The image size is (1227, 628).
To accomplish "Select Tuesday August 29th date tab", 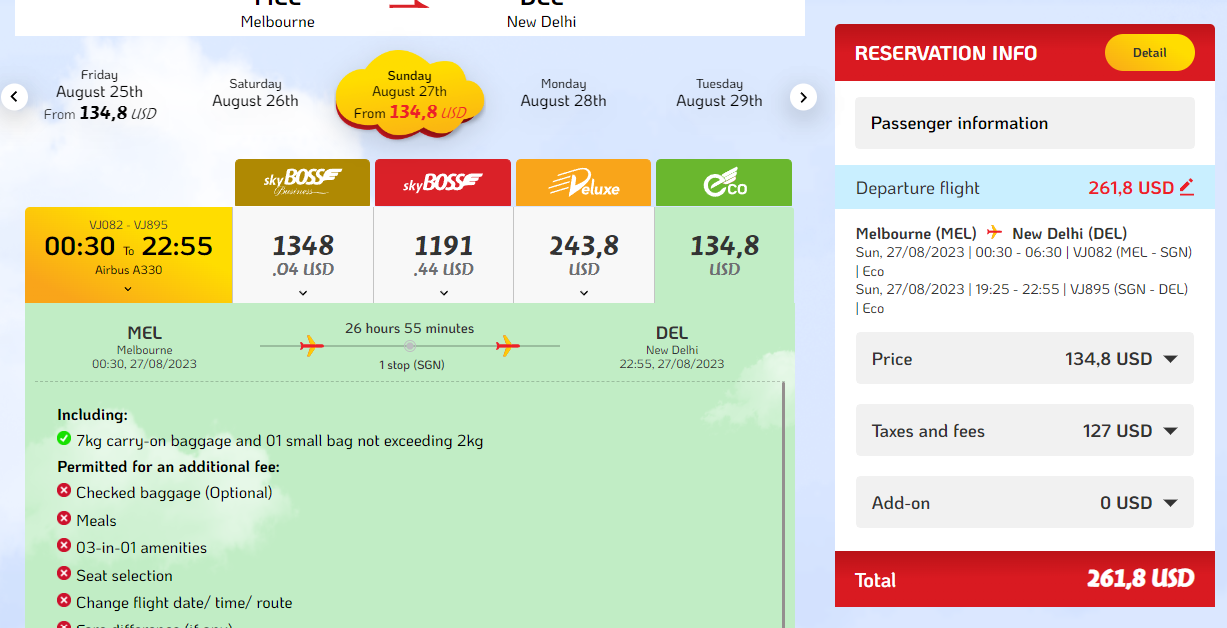I will click(x=719, y=93).
